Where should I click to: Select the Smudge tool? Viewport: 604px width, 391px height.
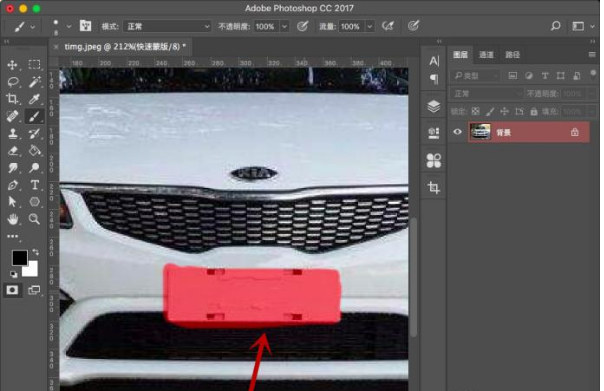coord(12,168)
